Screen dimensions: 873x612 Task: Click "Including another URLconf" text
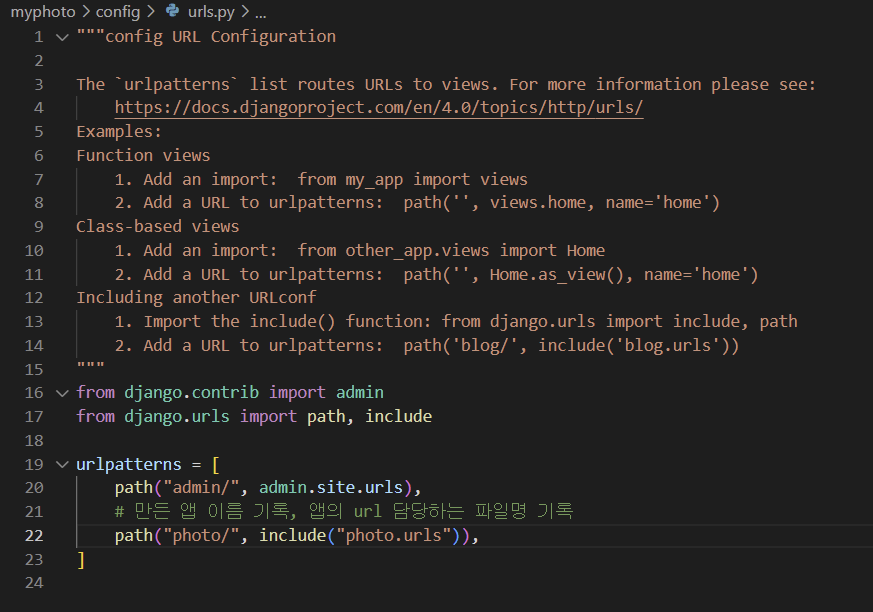pyautogui.click(x=196, y=298)
